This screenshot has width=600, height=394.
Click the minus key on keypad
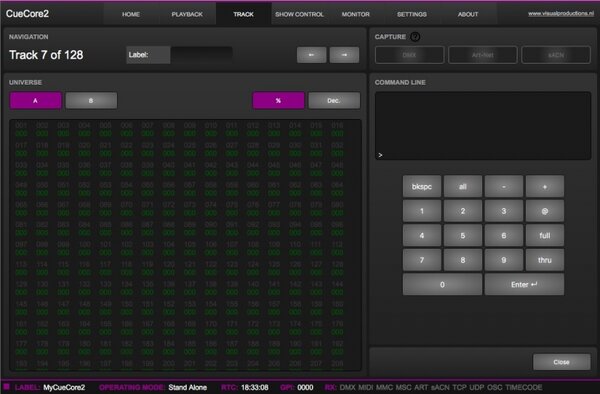(x=504, y=187)
